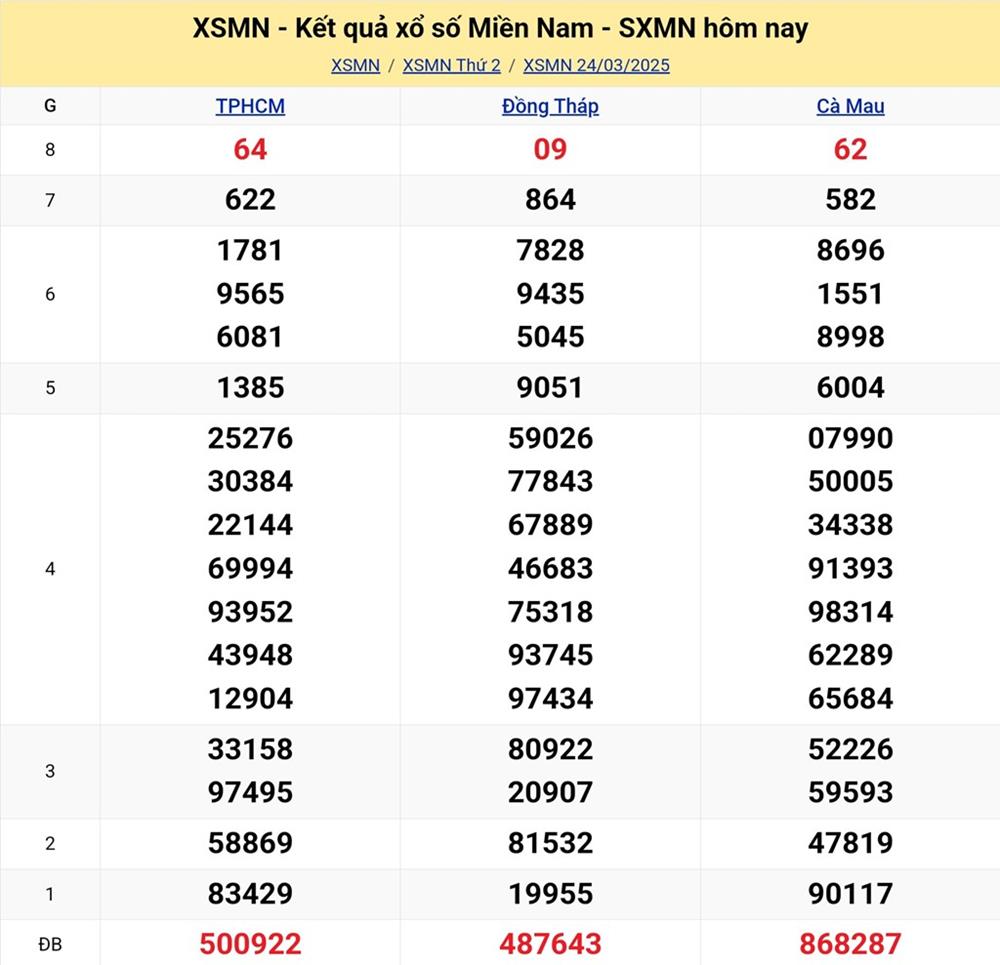Click TPHCM eighth prize number 64
The height and width of the screenshot is (965, 1000).
(250, 150)
